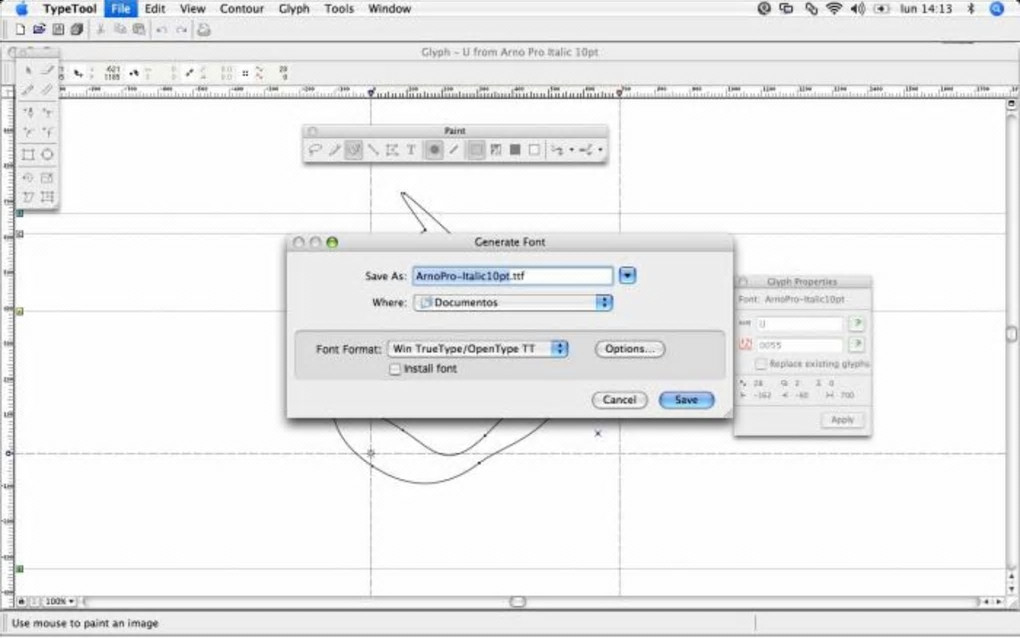Screen dimensions: 1020x638
Task: Click the Print toolbar icon
Action: (x=204, y=30)
